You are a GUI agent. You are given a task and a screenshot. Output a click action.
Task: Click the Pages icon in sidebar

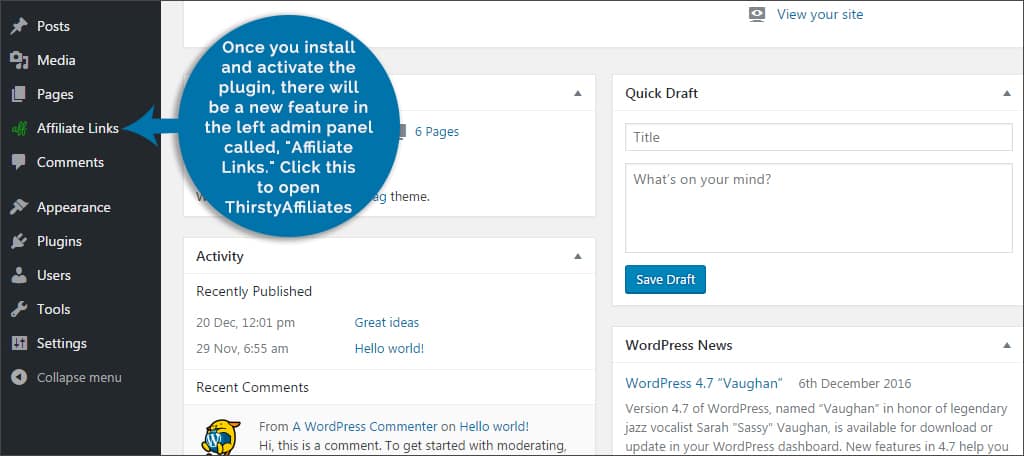point(19,94)
